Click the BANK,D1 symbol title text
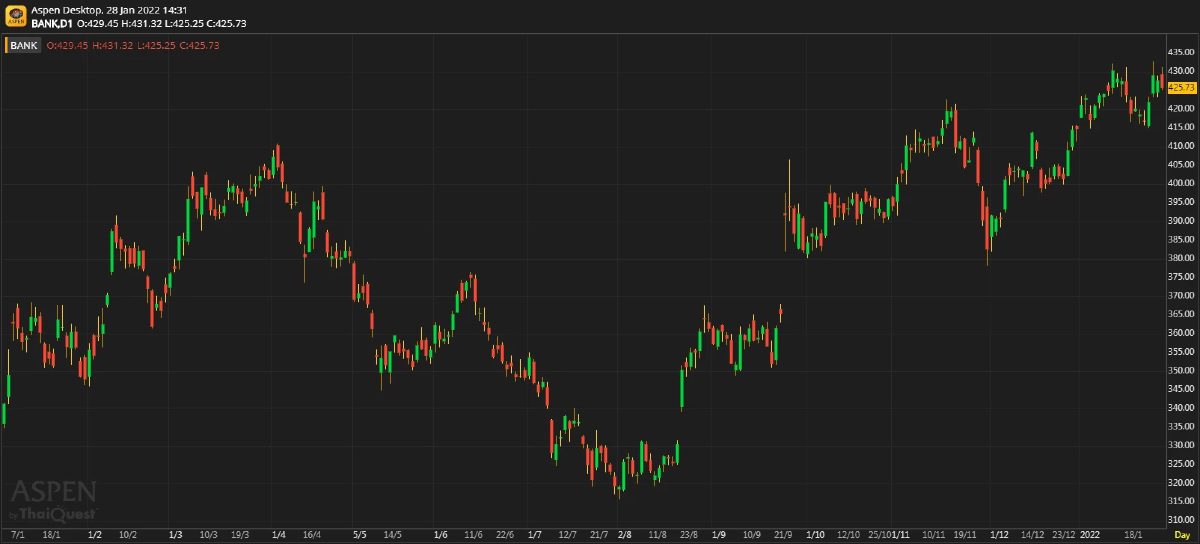The height and width of the screenshot is (544, 1200). (x=52, y=23)
